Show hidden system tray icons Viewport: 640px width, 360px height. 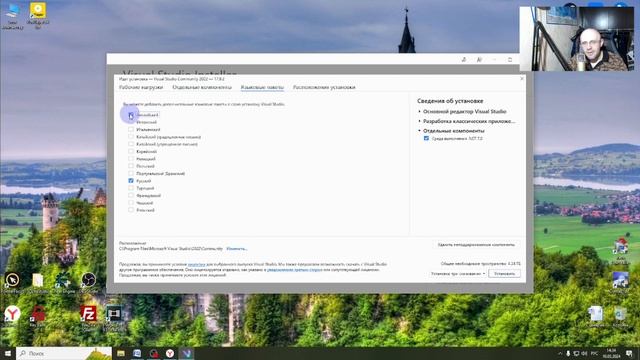[x=560, y=353]
